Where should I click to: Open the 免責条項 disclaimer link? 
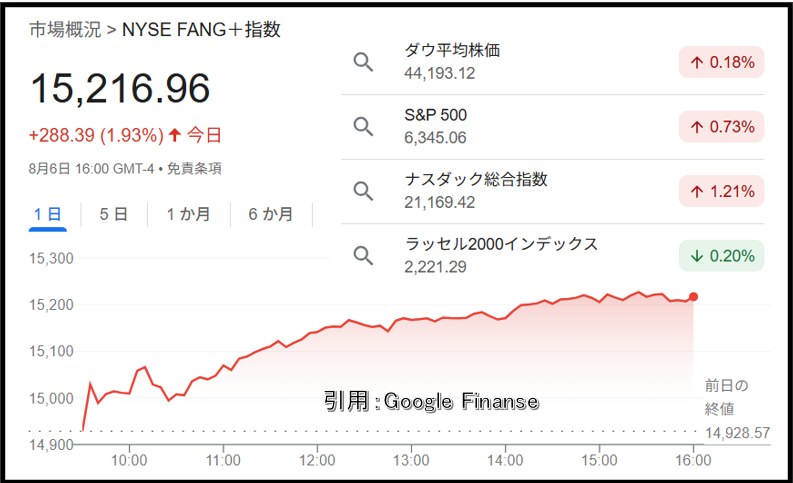tap(194, 168)
